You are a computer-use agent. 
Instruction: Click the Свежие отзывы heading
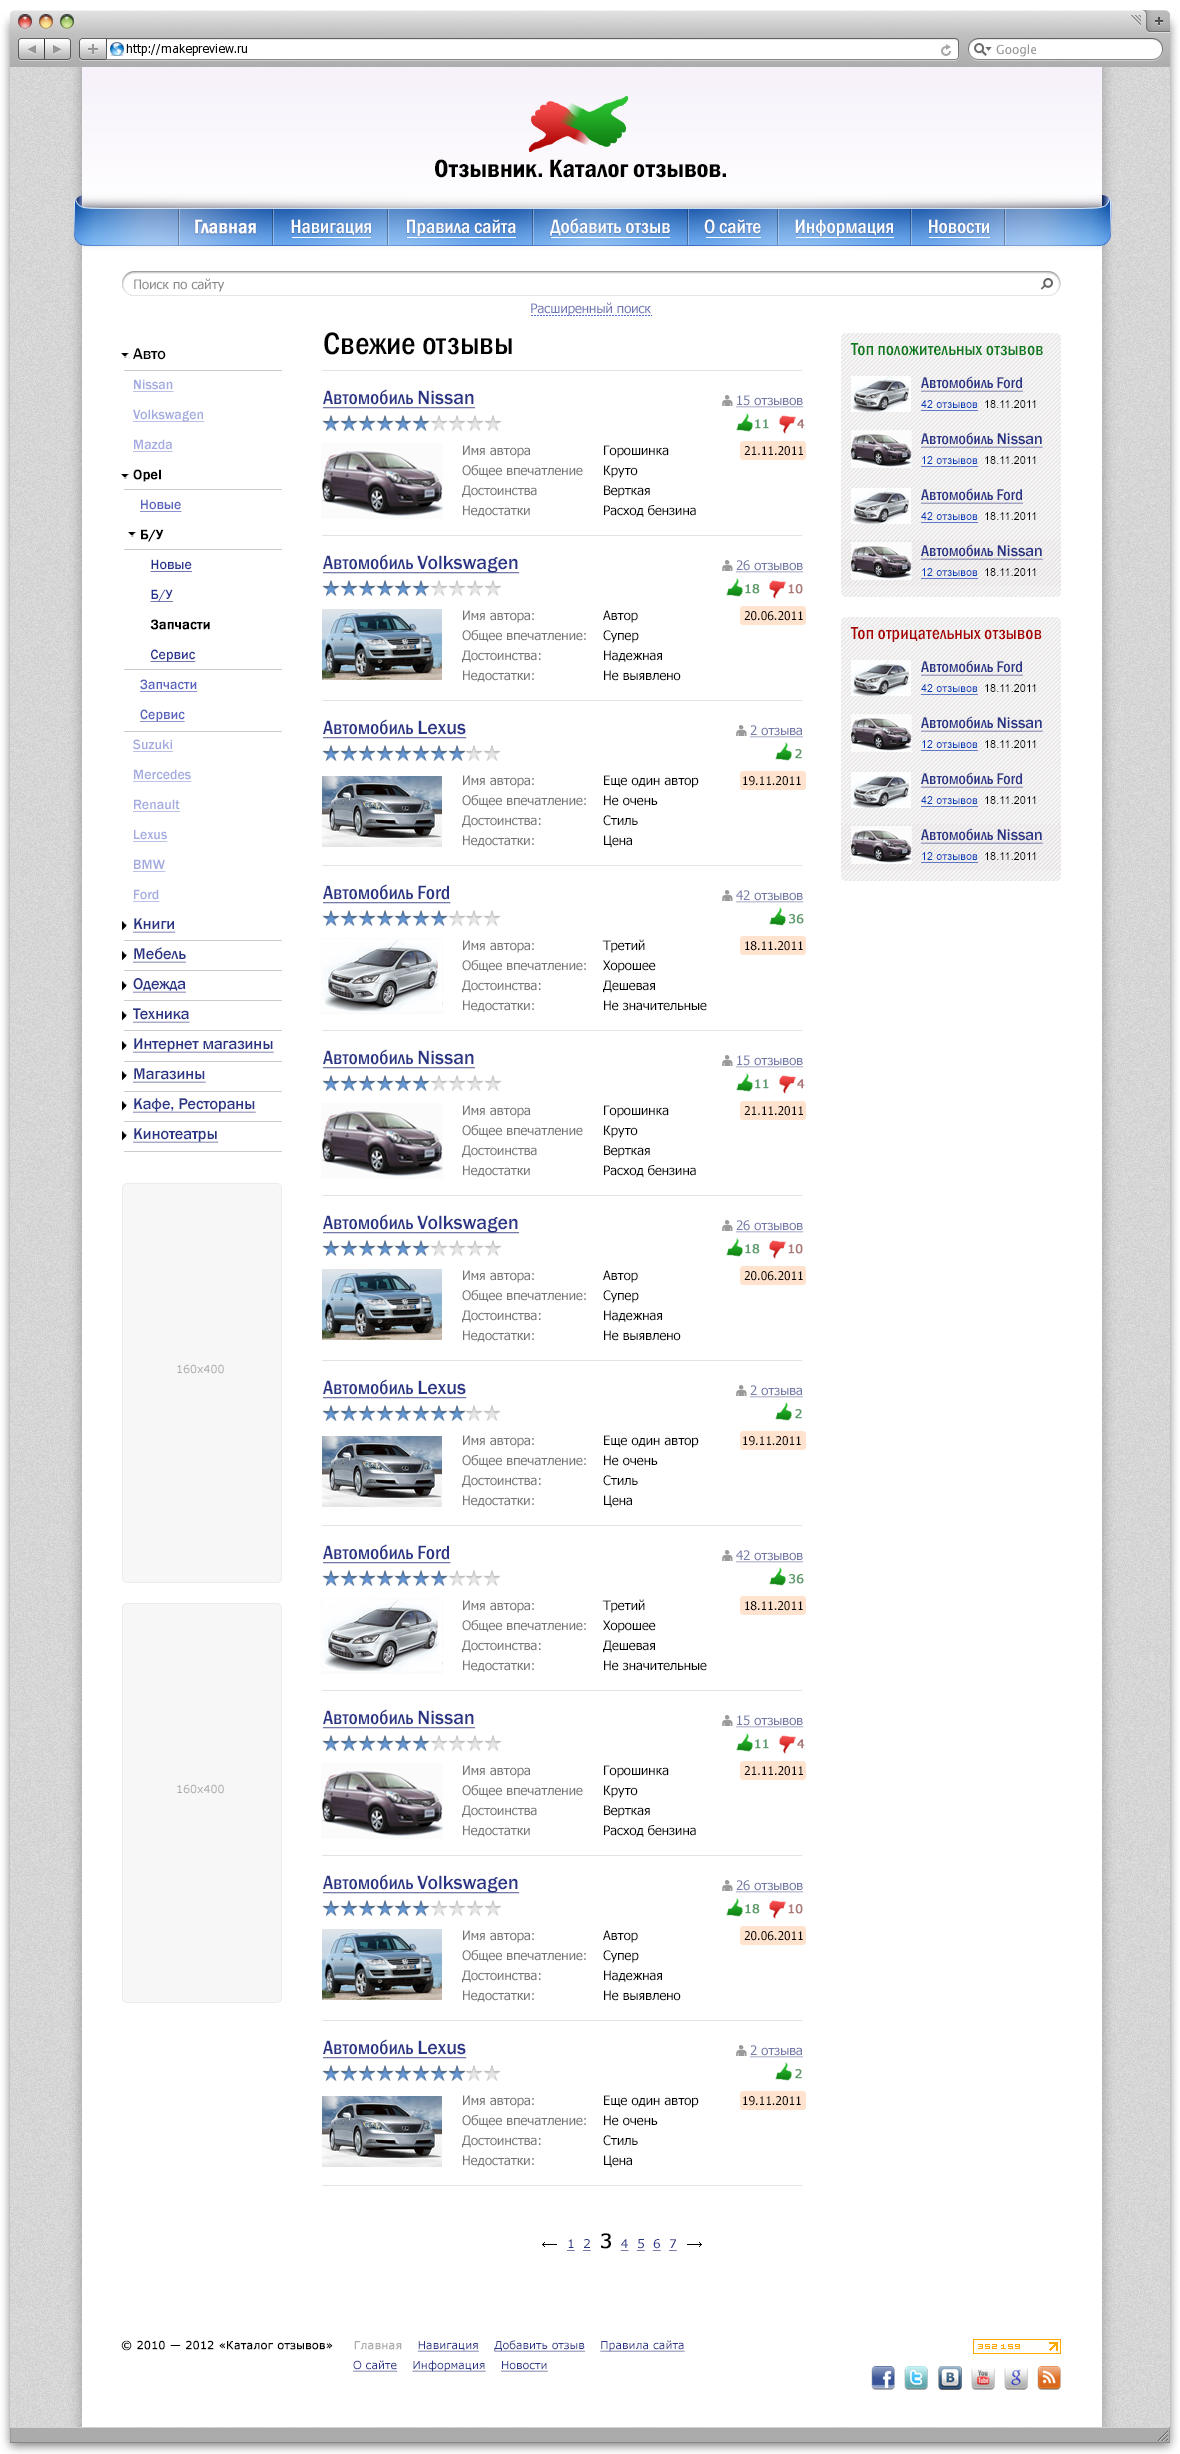pos(418,345)
